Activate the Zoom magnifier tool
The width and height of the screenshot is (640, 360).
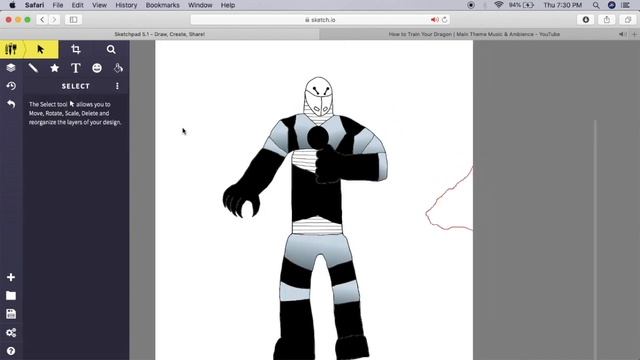coord(111,49)
